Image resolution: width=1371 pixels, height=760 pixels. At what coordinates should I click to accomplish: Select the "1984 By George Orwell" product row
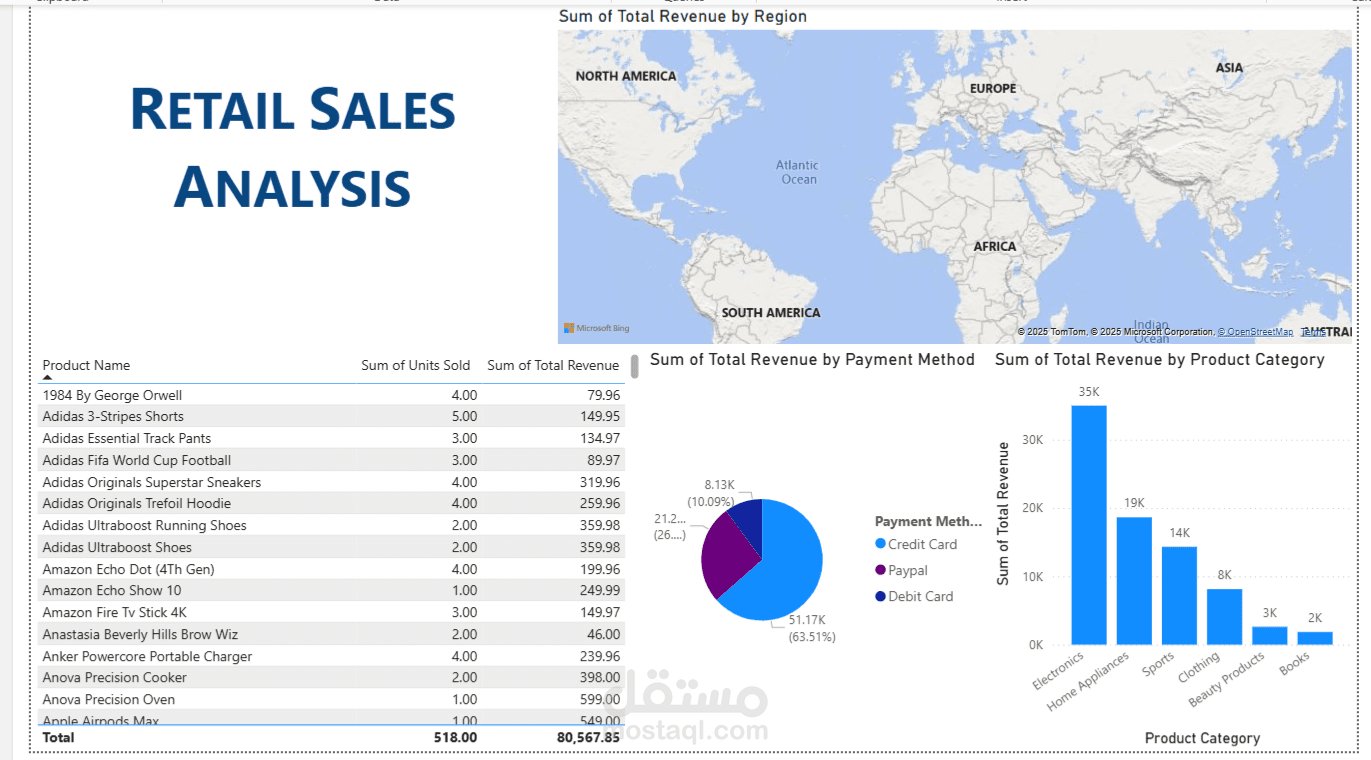[332, 395]
